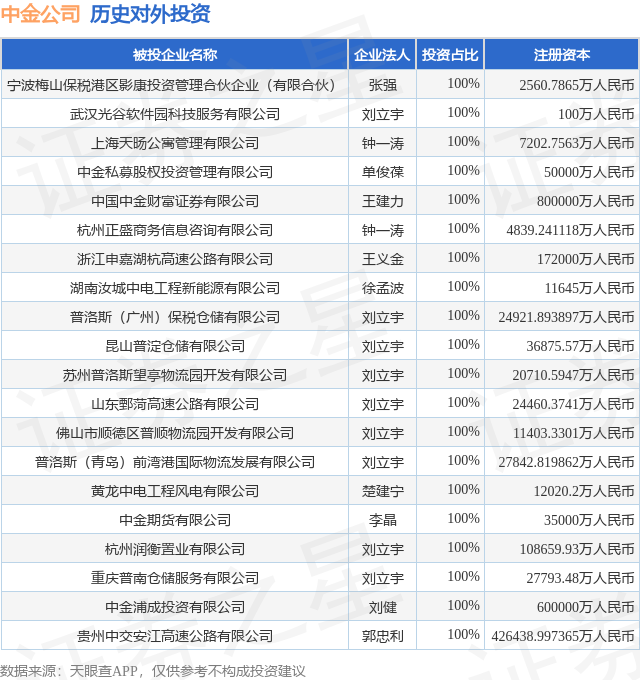Click capital value 600000万人民币
Image resolution: width=640 pixels, height=680 pixels.
[586, 607]
